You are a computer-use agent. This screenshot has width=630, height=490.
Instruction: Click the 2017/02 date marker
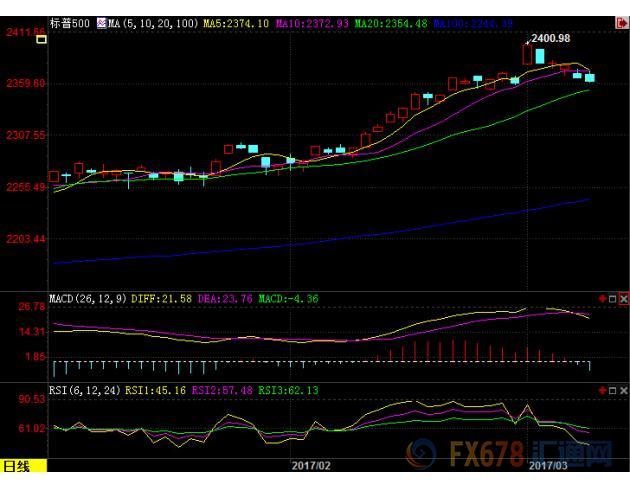[x=311, y=466]
